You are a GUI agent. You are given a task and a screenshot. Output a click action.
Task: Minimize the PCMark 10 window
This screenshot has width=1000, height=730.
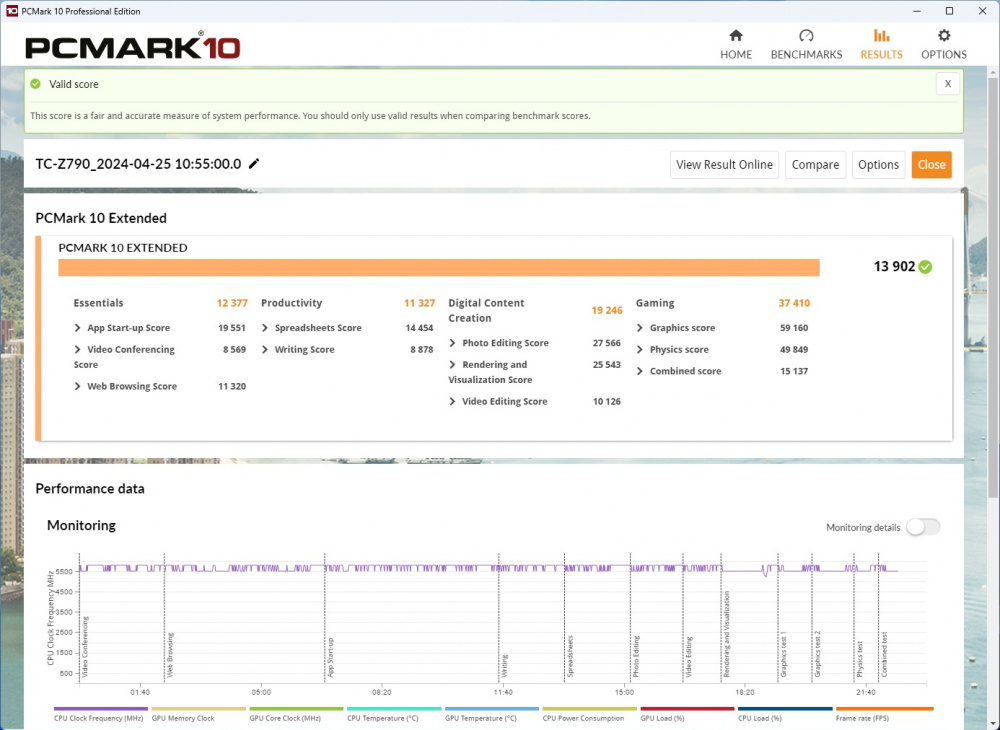(916, 11)
